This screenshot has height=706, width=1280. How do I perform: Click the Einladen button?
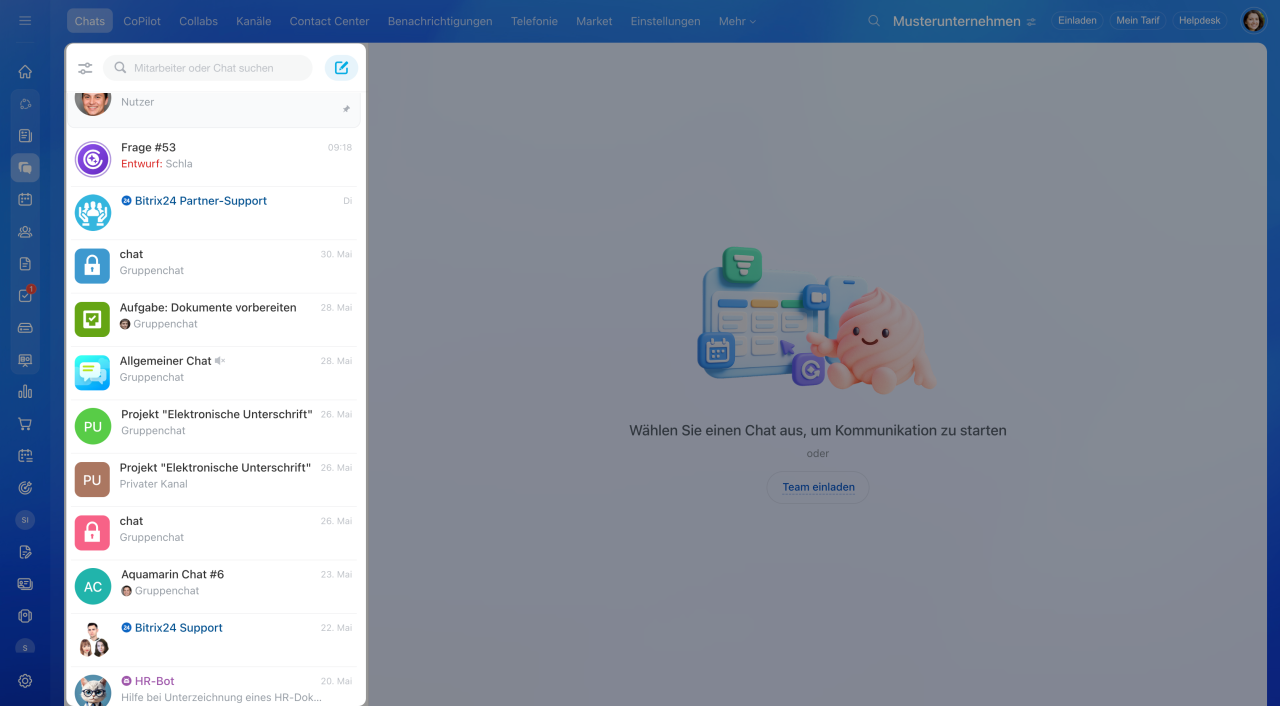tap(1077, 21)
